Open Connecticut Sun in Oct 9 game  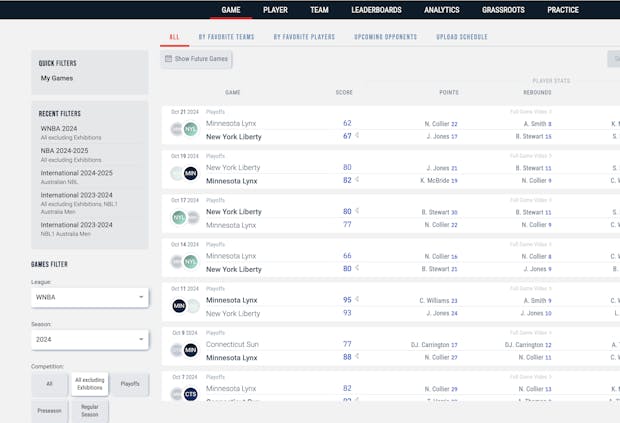pos(232,344)
